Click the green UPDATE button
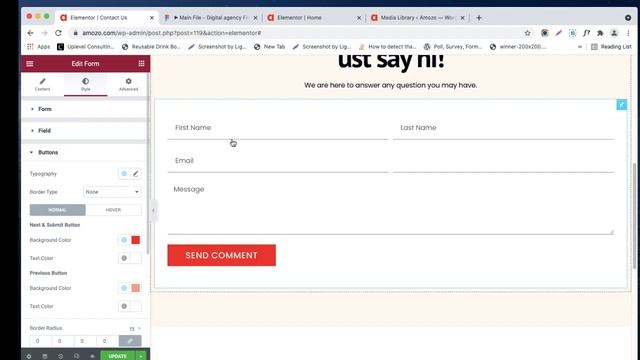This screenshot has height=360, width=640. click(x=118, y=356)
